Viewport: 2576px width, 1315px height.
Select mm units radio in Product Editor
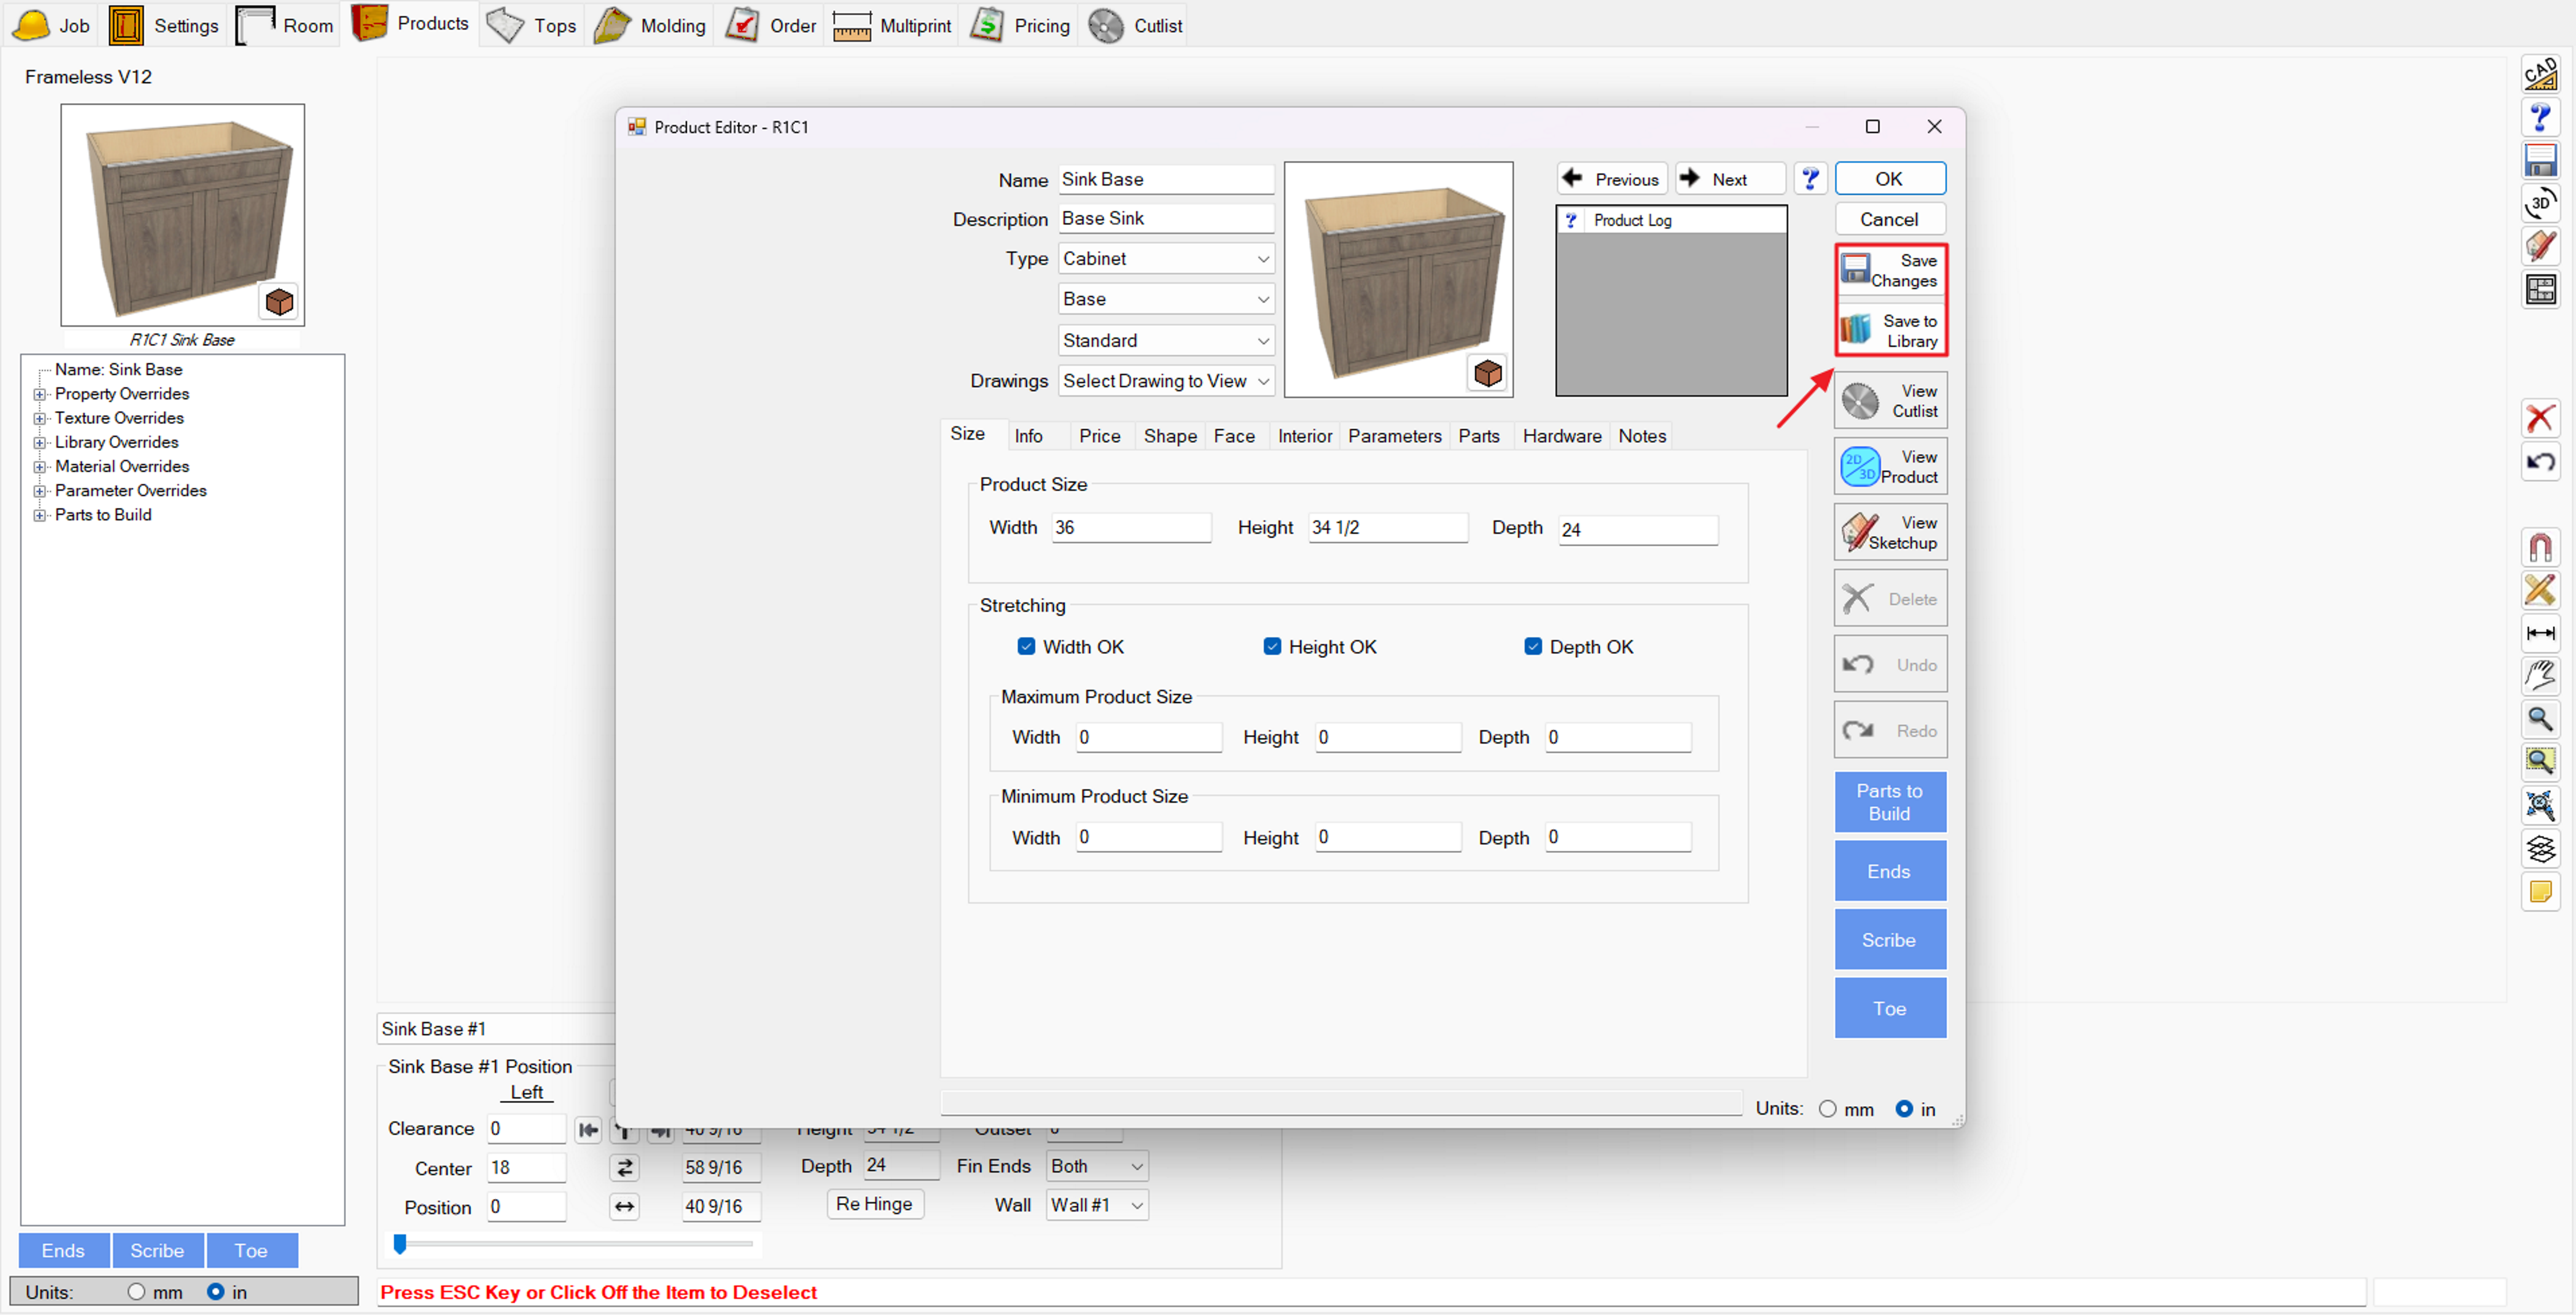[1828, 1109]
